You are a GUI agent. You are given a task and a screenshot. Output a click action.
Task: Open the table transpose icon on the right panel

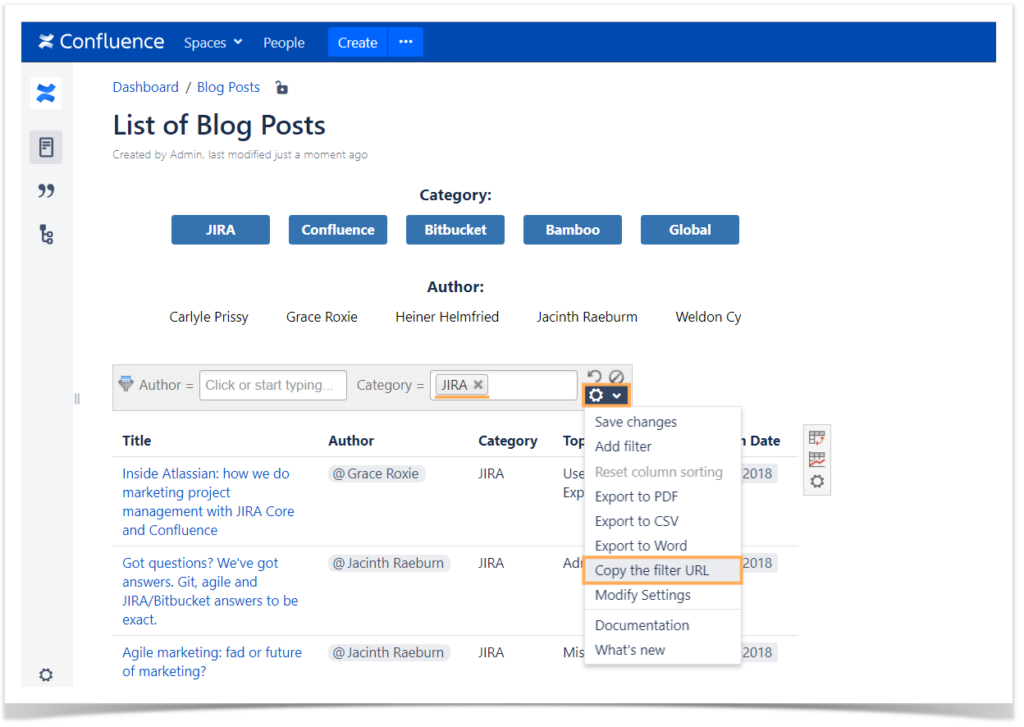816,437
